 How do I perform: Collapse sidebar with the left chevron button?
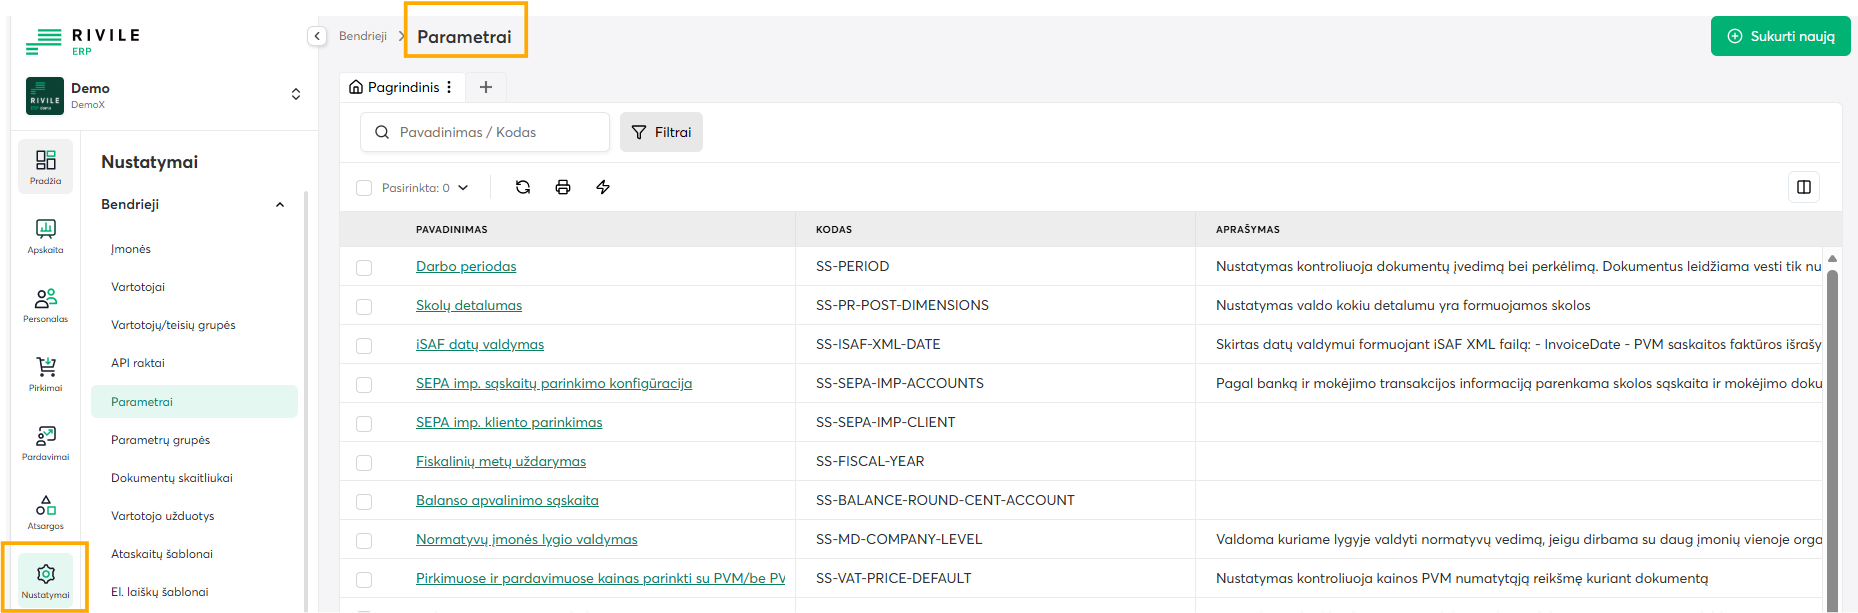pyautogui.click(x=317, y=36)
